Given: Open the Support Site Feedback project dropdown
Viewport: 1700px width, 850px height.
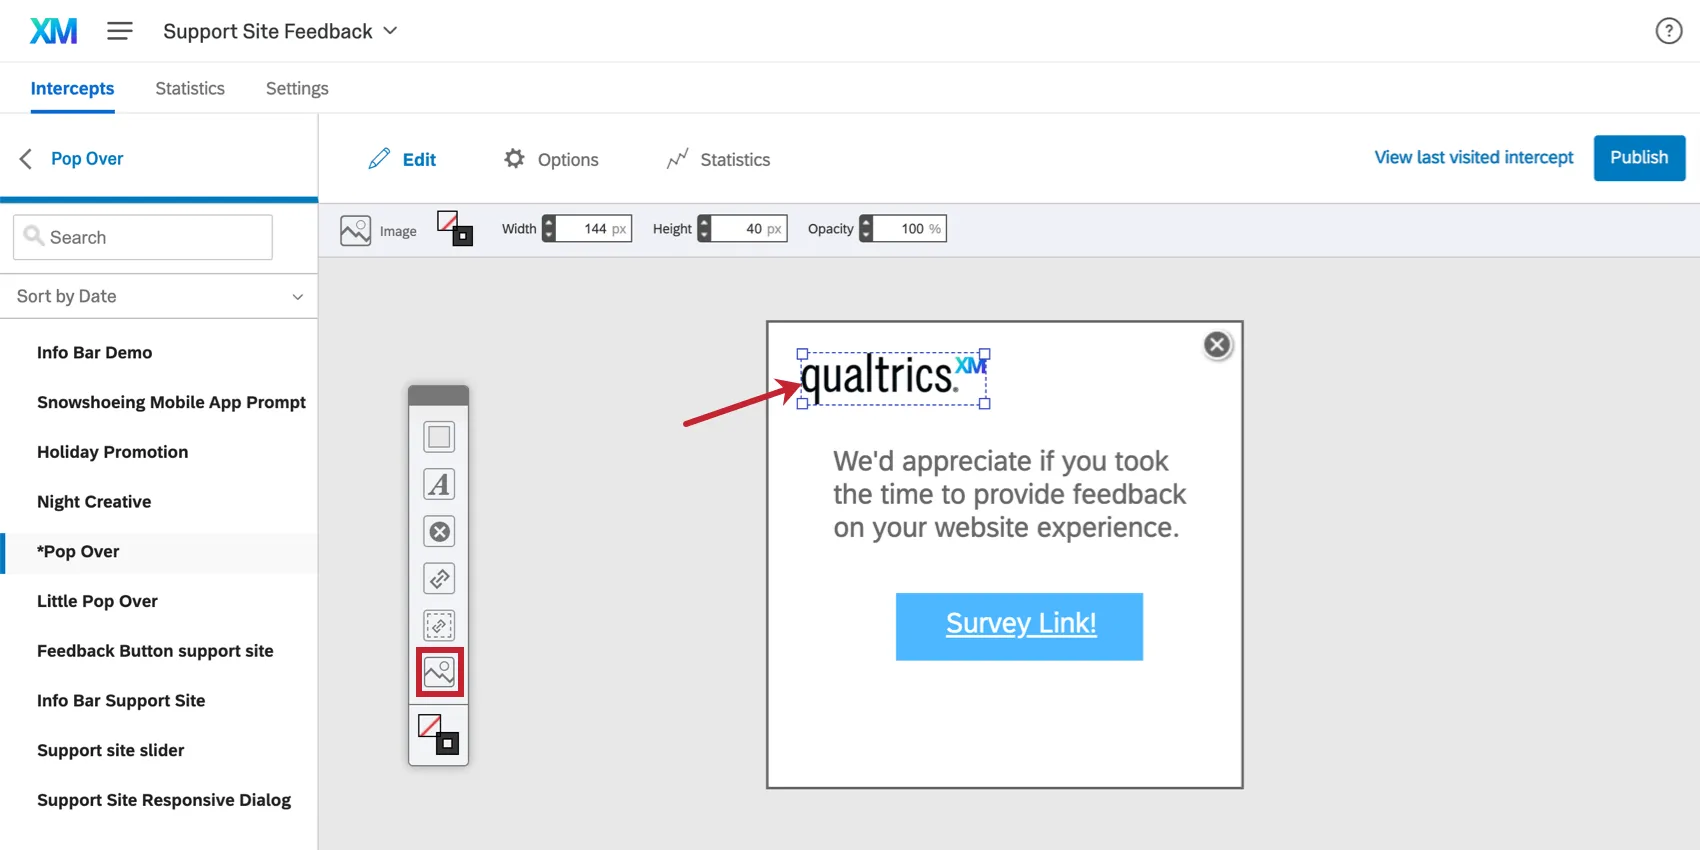Looking at the screenshot, I should (x=280, y=31).
